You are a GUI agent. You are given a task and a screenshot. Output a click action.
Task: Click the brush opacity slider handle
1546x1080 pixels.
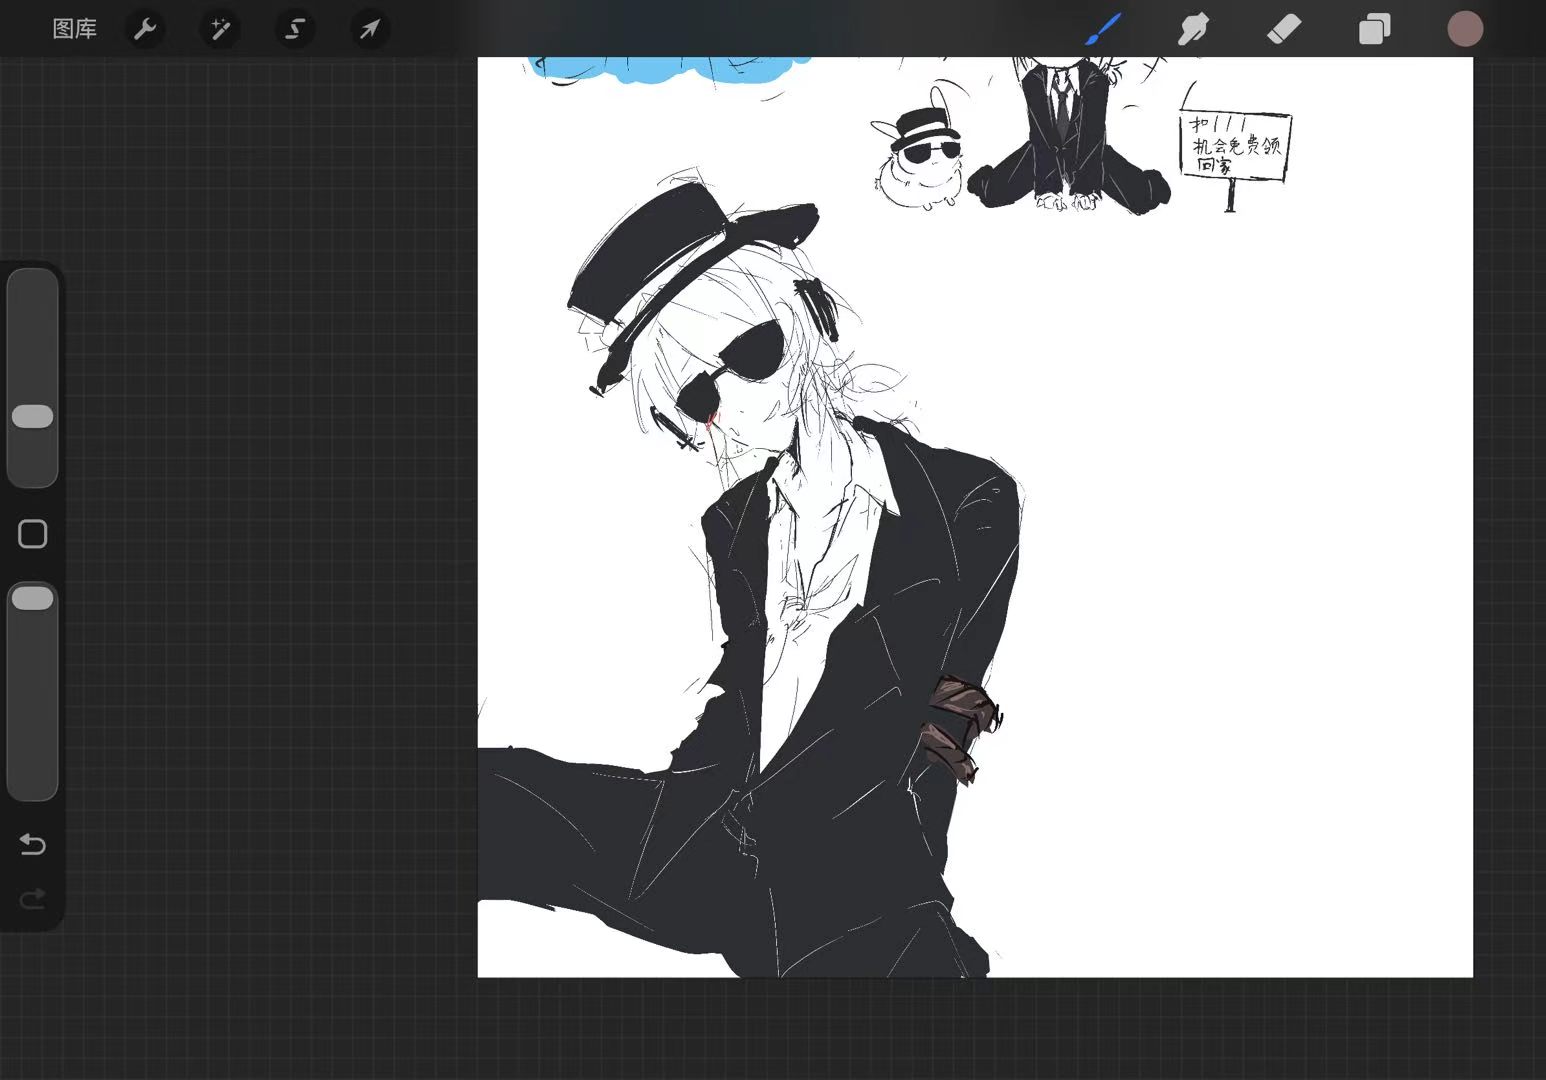click(32, 598)
